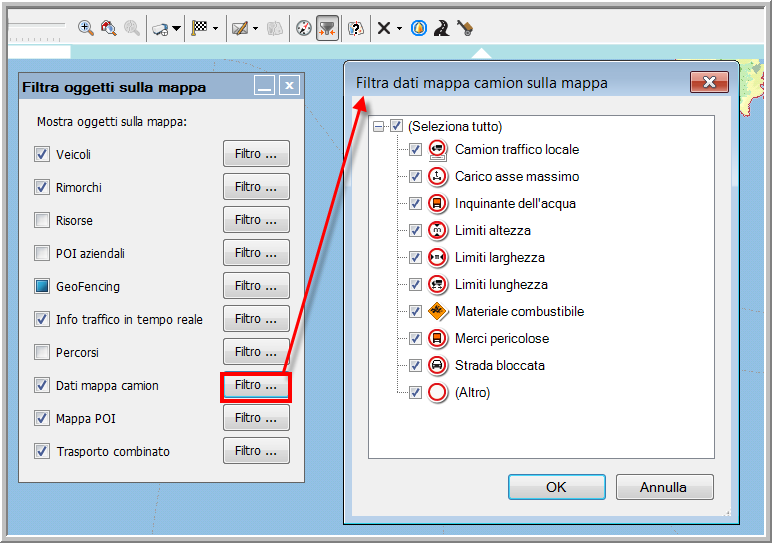772x543 pixels.
Task: Open the Filtro button for Mappa POI
Action: (256, 417)
